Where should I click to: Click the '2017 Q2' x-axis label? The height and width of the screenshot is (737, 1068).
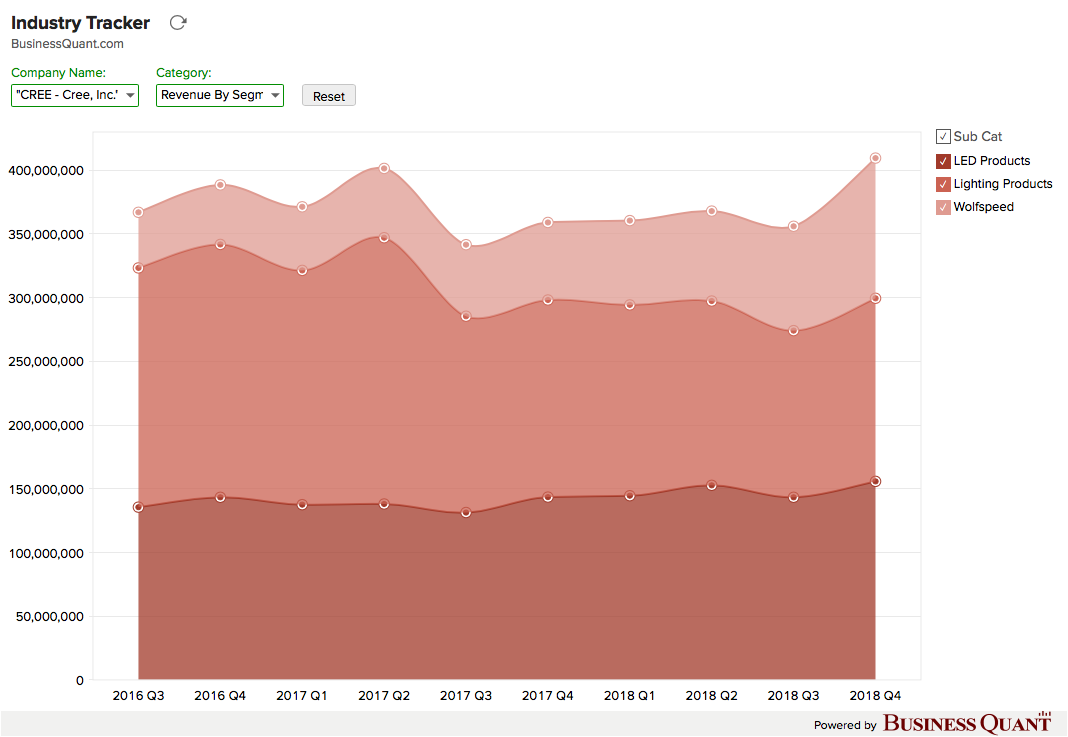pyautogui.click(x=384, y=695)
